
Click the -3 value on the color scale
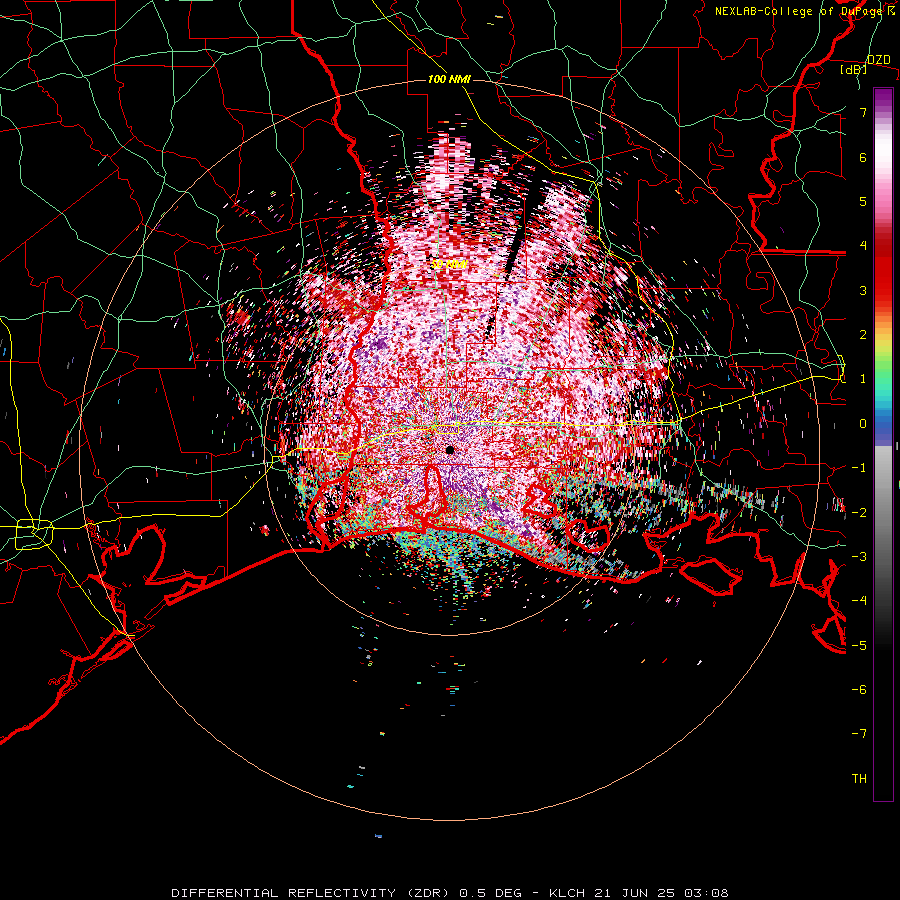(x=859, y=557)
